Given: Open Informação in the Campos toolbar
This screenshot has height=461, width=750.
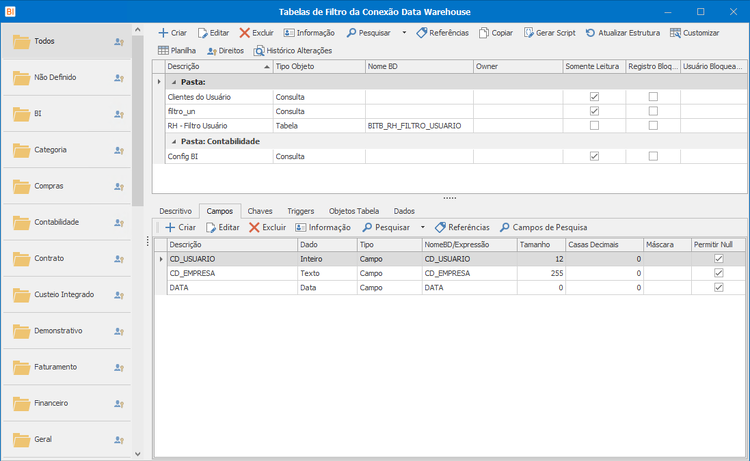Looking at the screenshot, I should click(323, 228).
